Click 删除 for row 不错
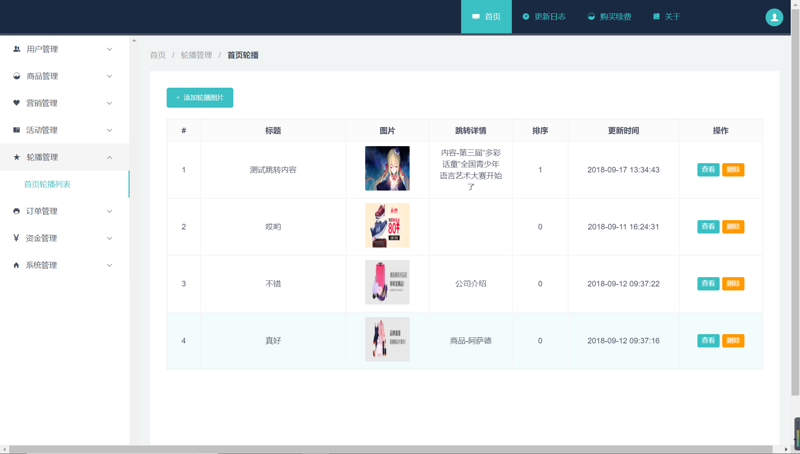The width and height of the screenshot is (800, 454). 733,284
